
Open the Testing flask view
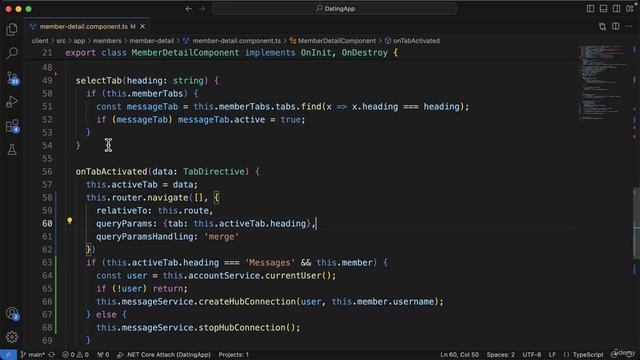click(12, 150)
